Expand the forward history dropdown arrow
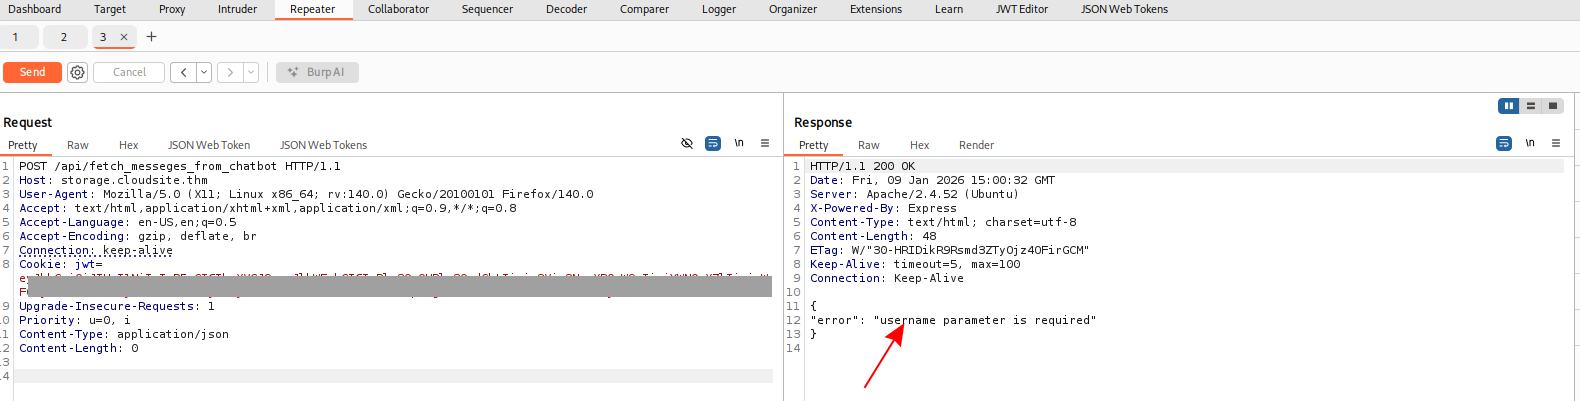Viewport: 1580px width, 401px height. 251,72
